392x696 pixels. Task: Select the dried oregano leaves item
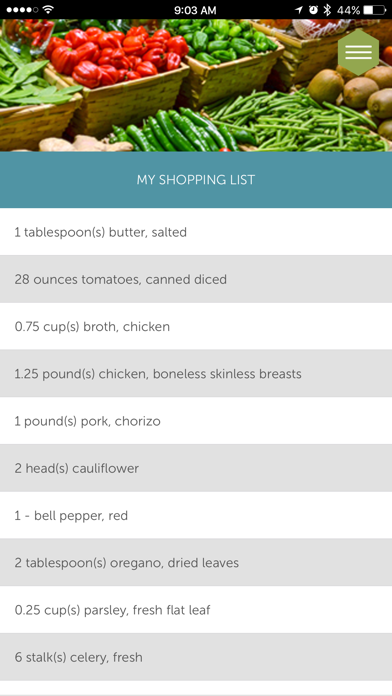tap(196, 563)
